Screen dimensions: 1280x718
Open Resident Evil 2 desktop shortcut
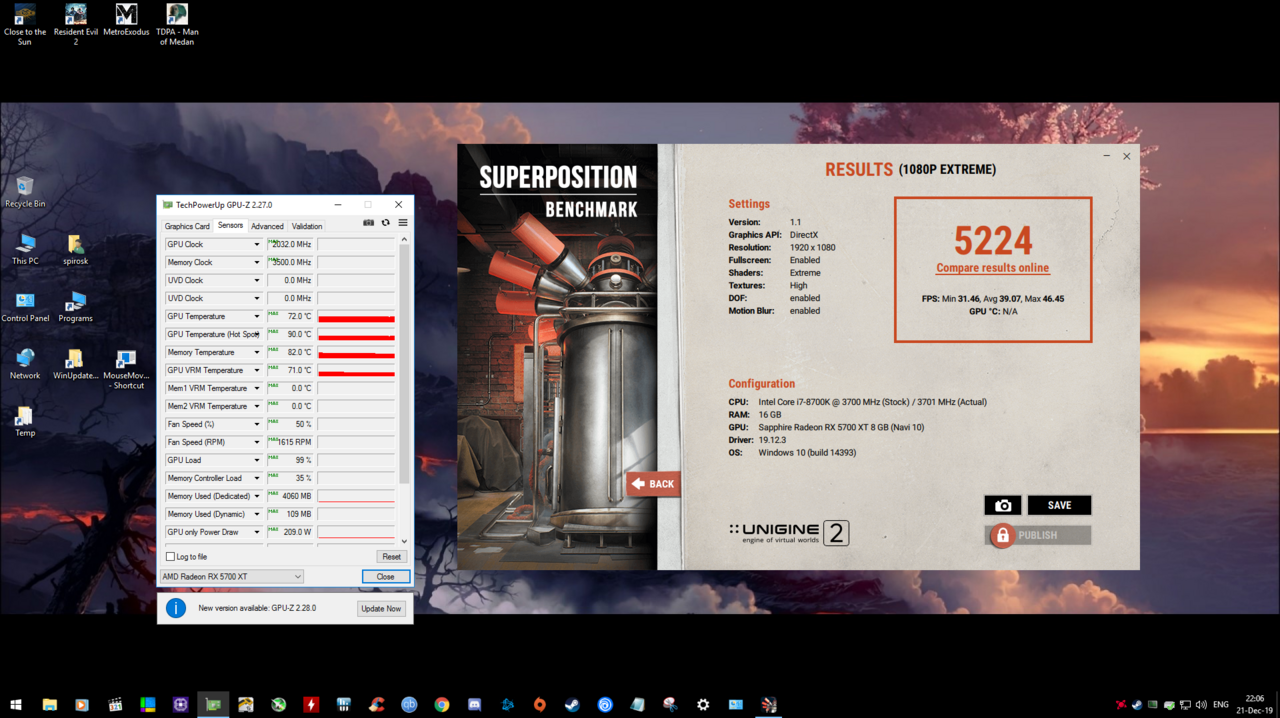click(75, 24)
